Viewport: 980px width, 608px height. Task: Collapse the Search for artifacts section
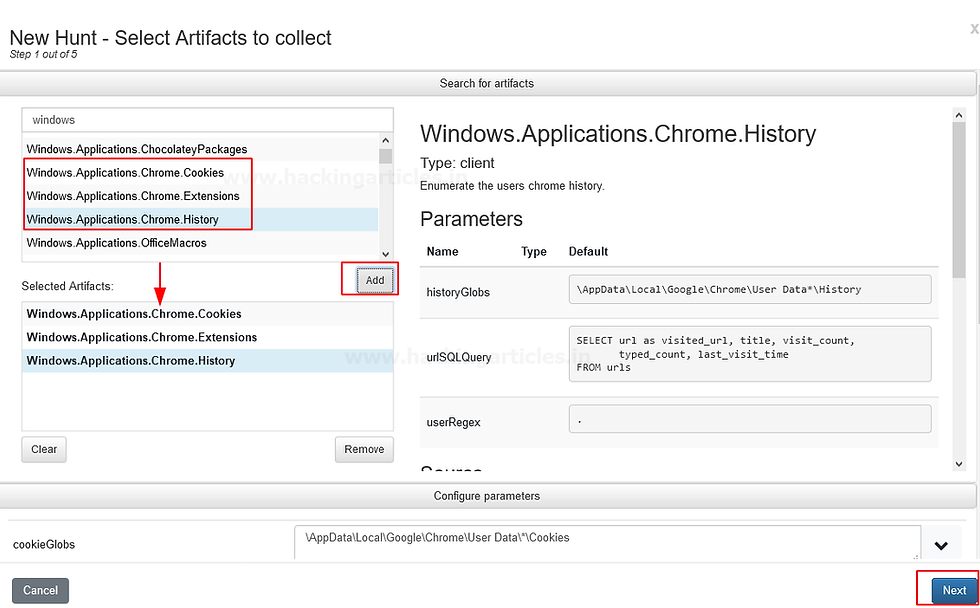coord(487,83)
